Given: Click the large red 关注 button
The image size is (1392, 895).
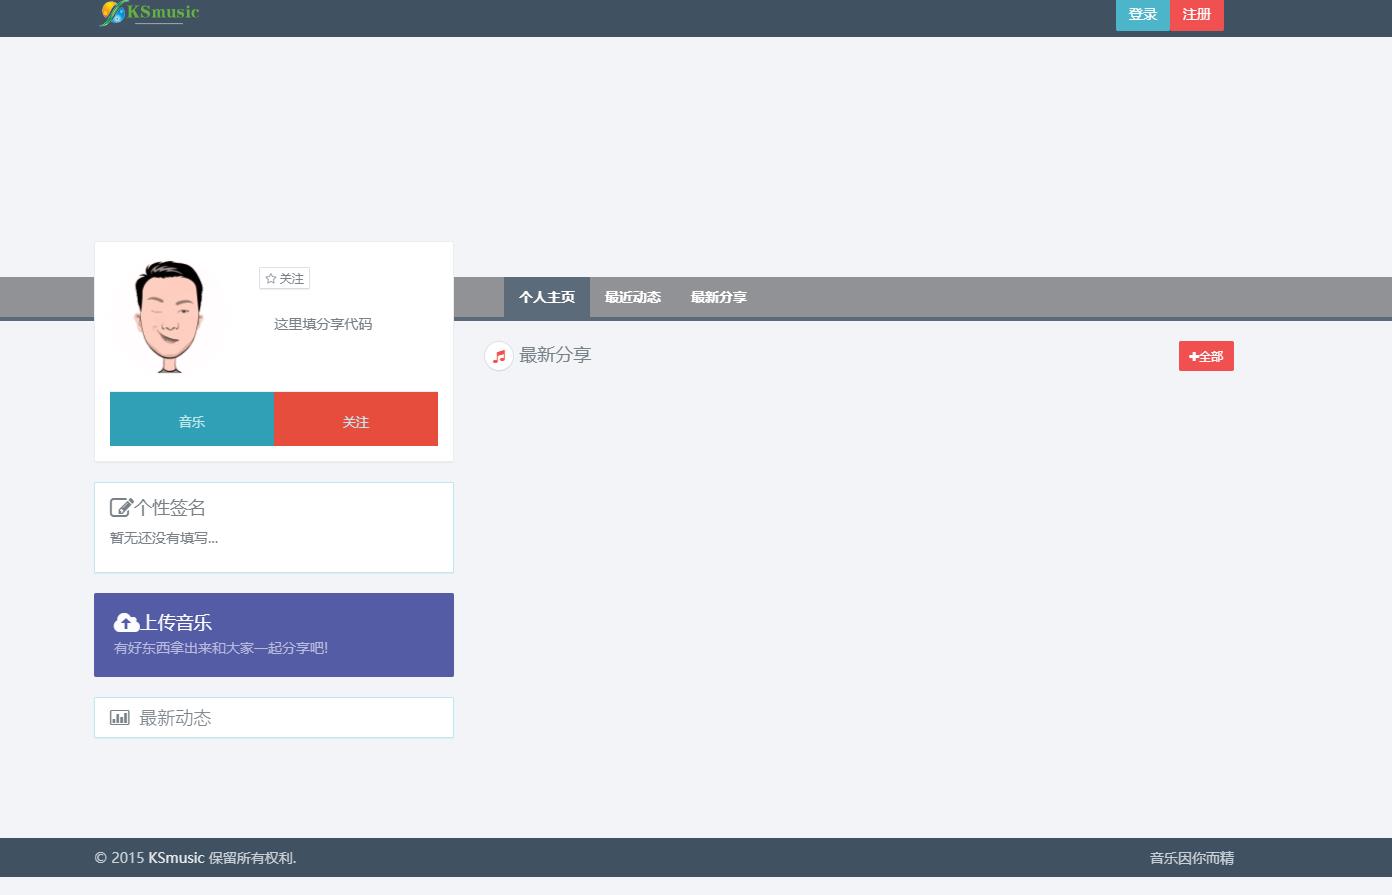Looking at the screenshot, I should coord(356,420).
